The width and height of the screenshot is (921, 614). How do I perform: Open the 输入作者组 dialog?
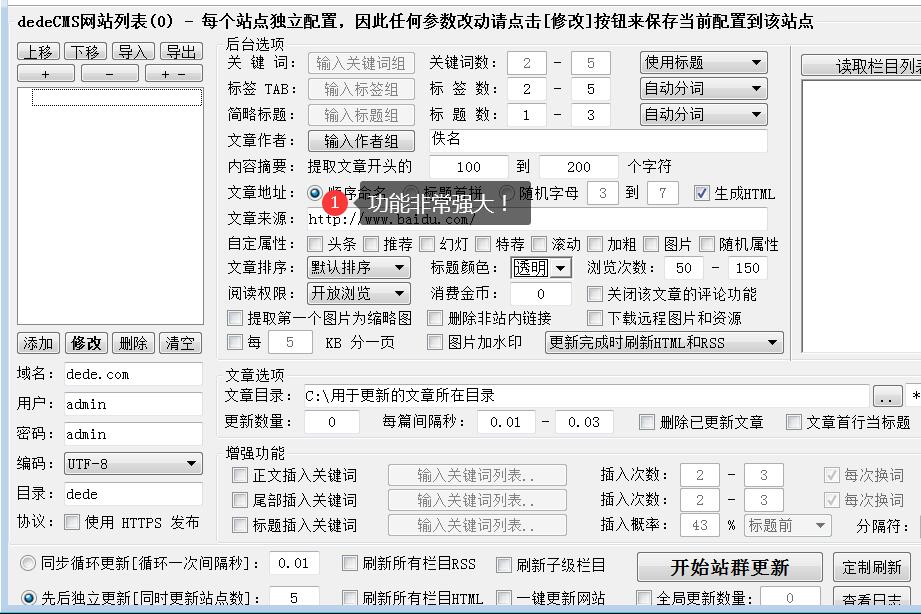[x=361, y=141]
